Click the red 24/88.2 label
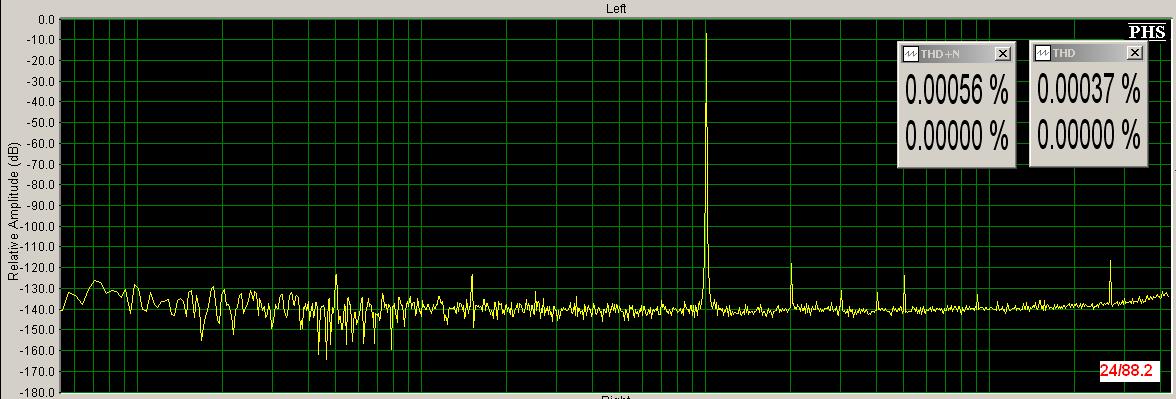1176x399 pixels. click(1126, 370)
